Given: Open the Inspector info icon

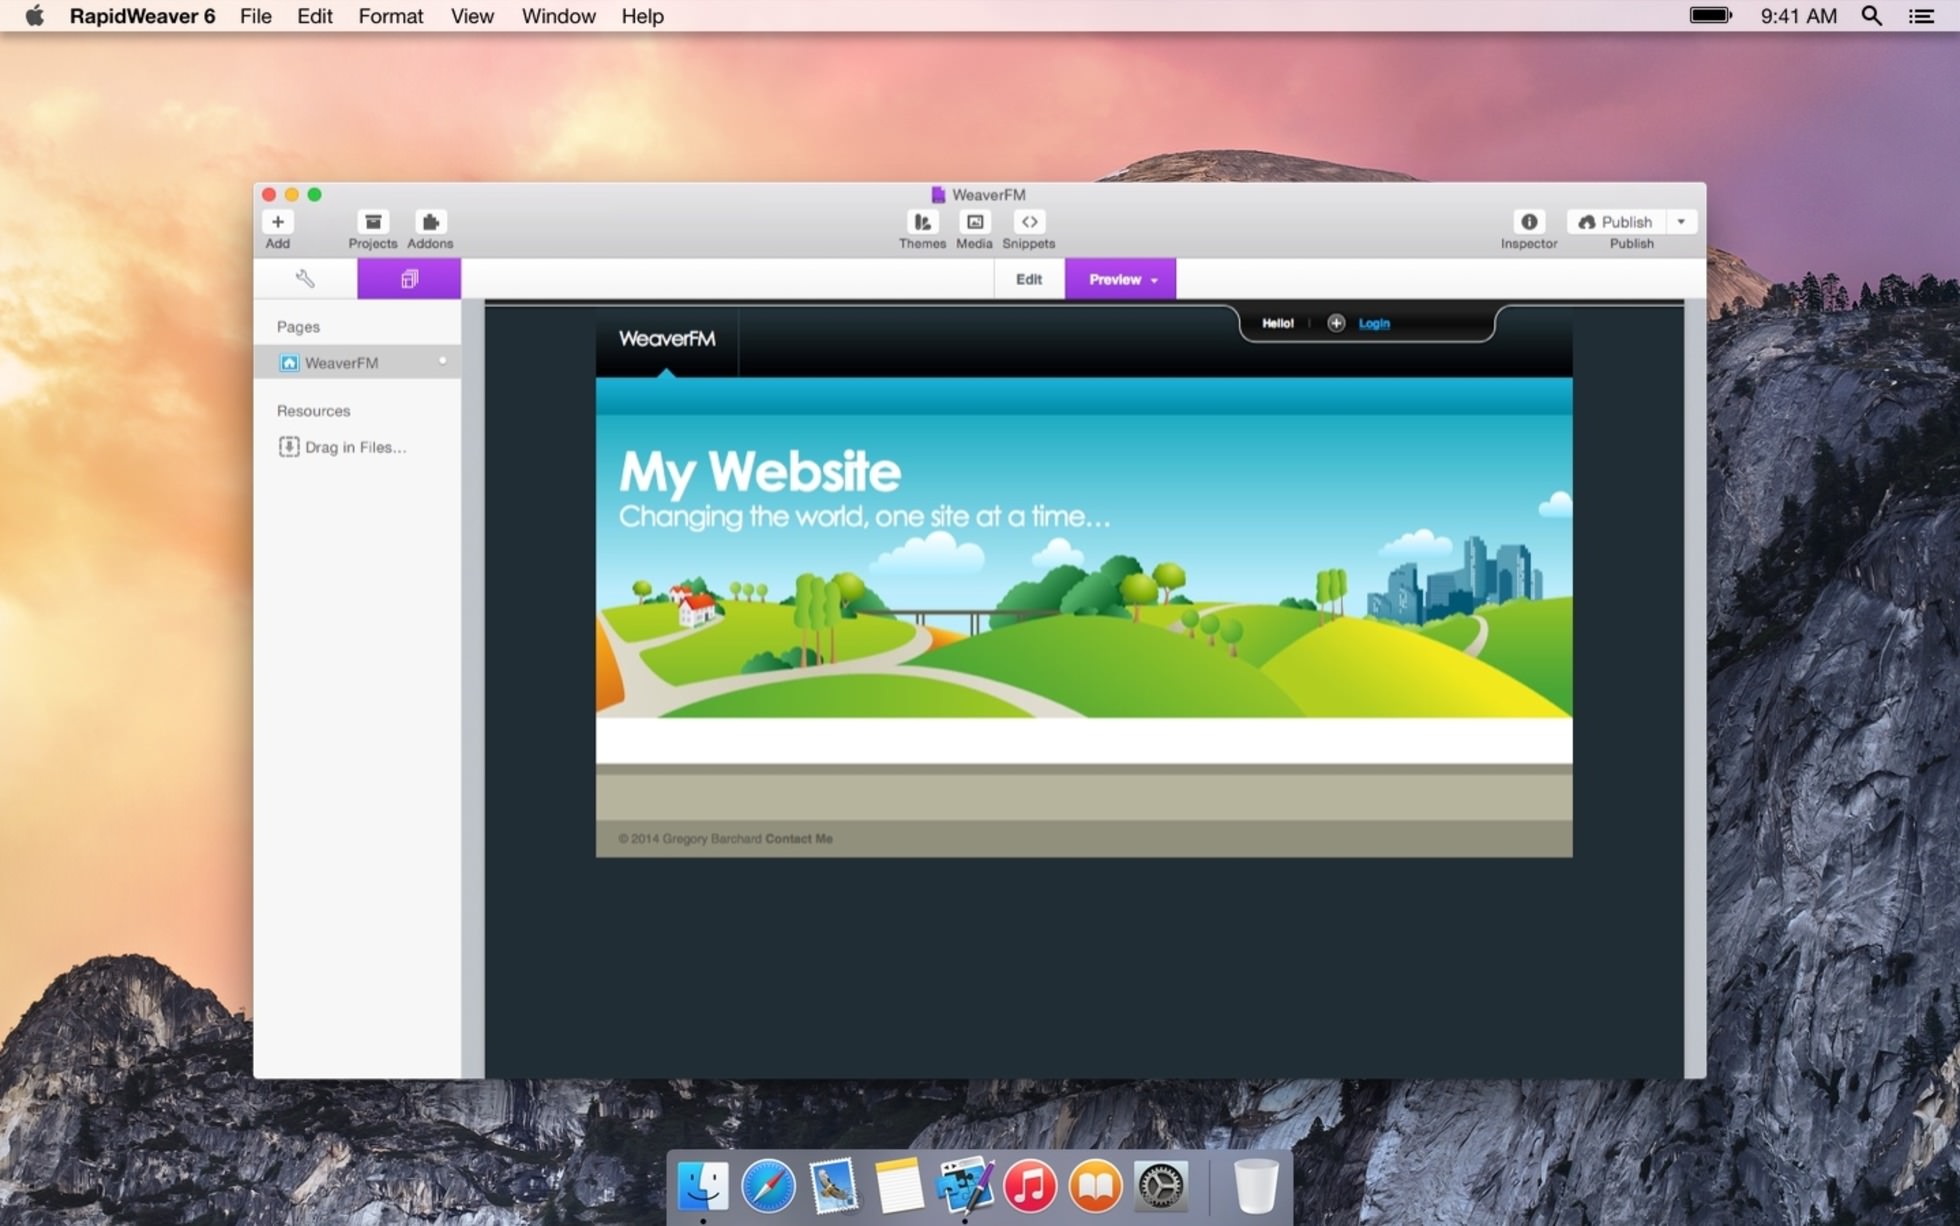Looking at the screenshot, I should pyautogui.click(x=1528, y=222).
